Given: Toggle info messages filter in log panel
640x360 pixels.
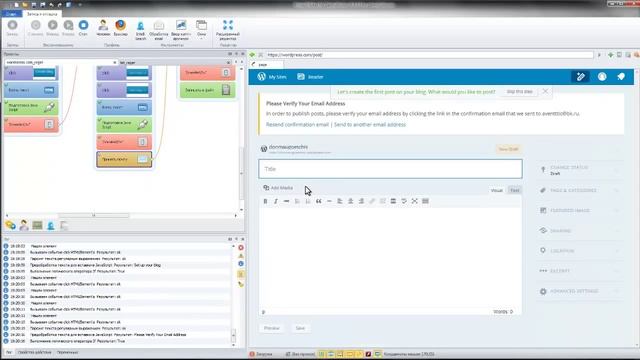Looking at the screenshot, I should tap(241, 264).
